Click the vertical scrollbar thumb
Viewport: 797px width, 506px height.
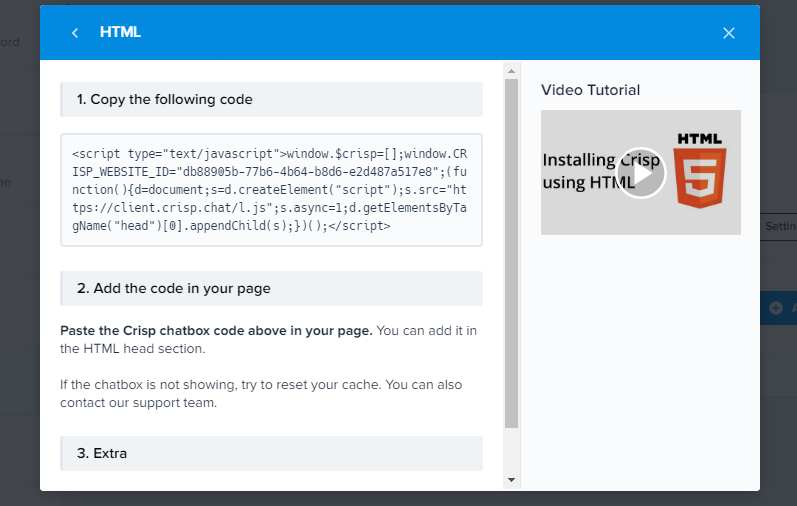pyautogui.click(x=511, y=250)
